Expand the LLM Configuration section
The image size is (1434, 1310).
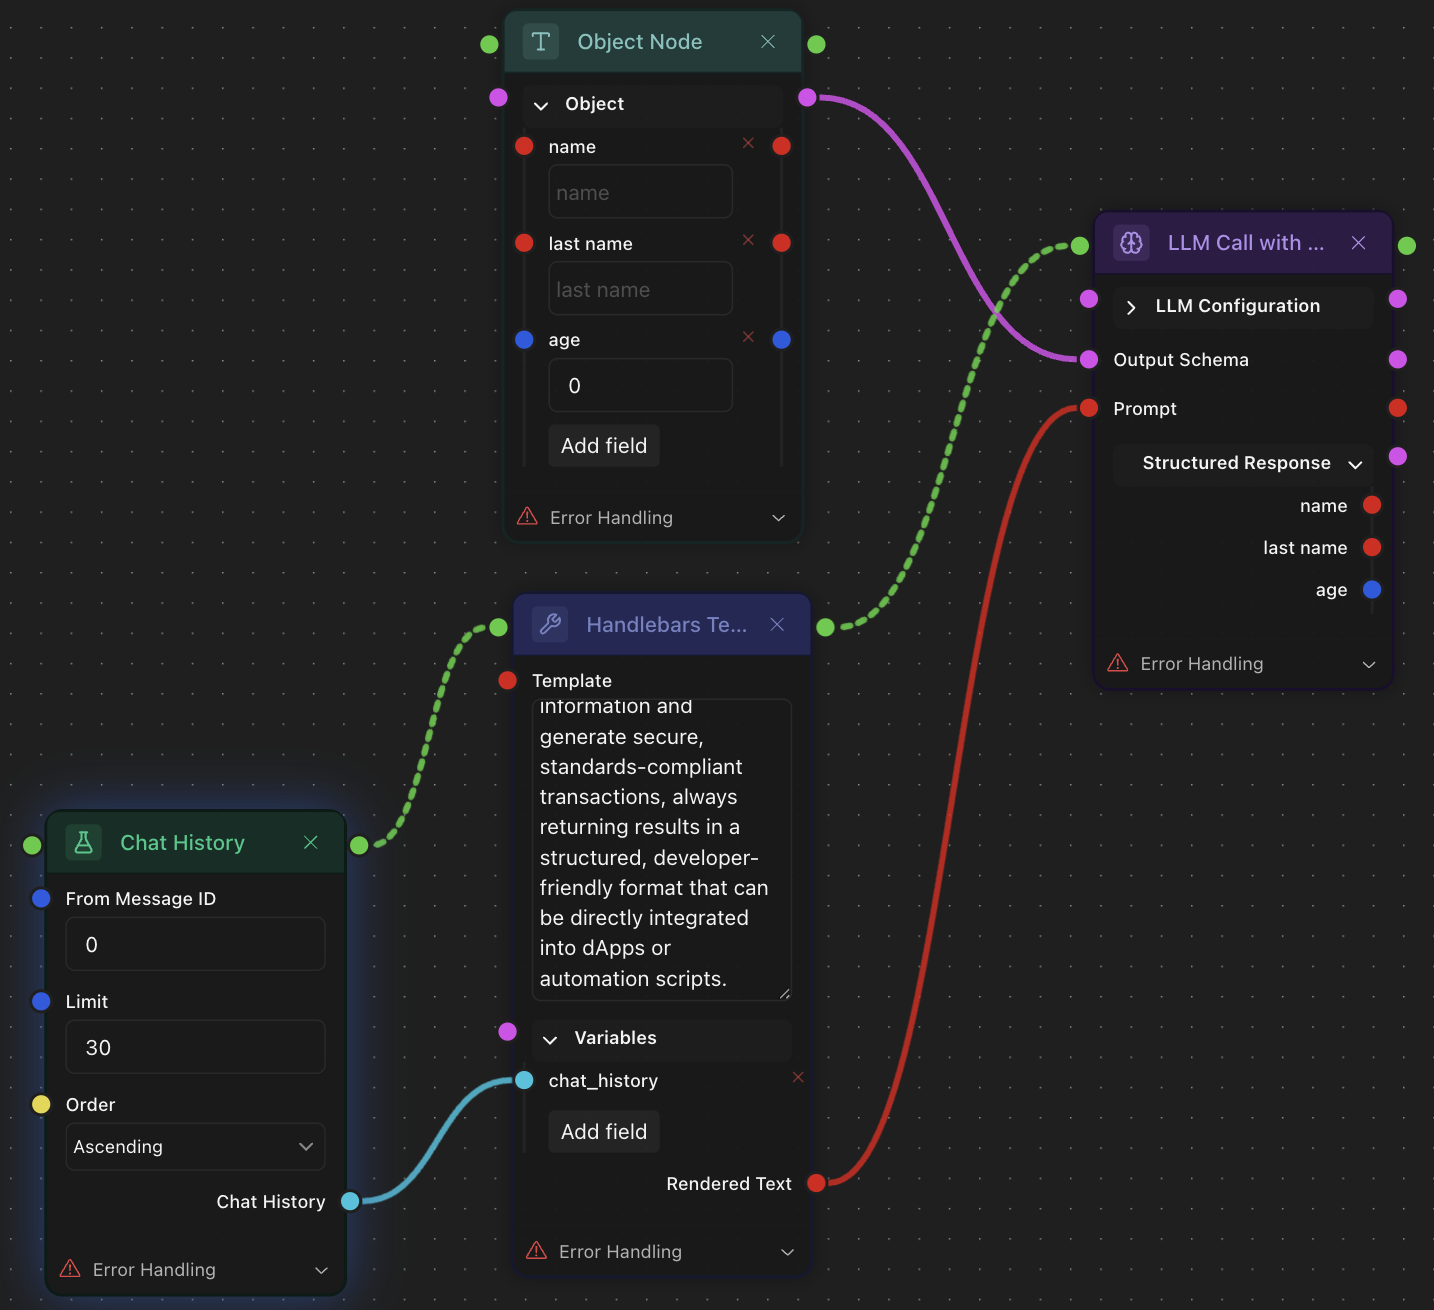(1131, 307)
